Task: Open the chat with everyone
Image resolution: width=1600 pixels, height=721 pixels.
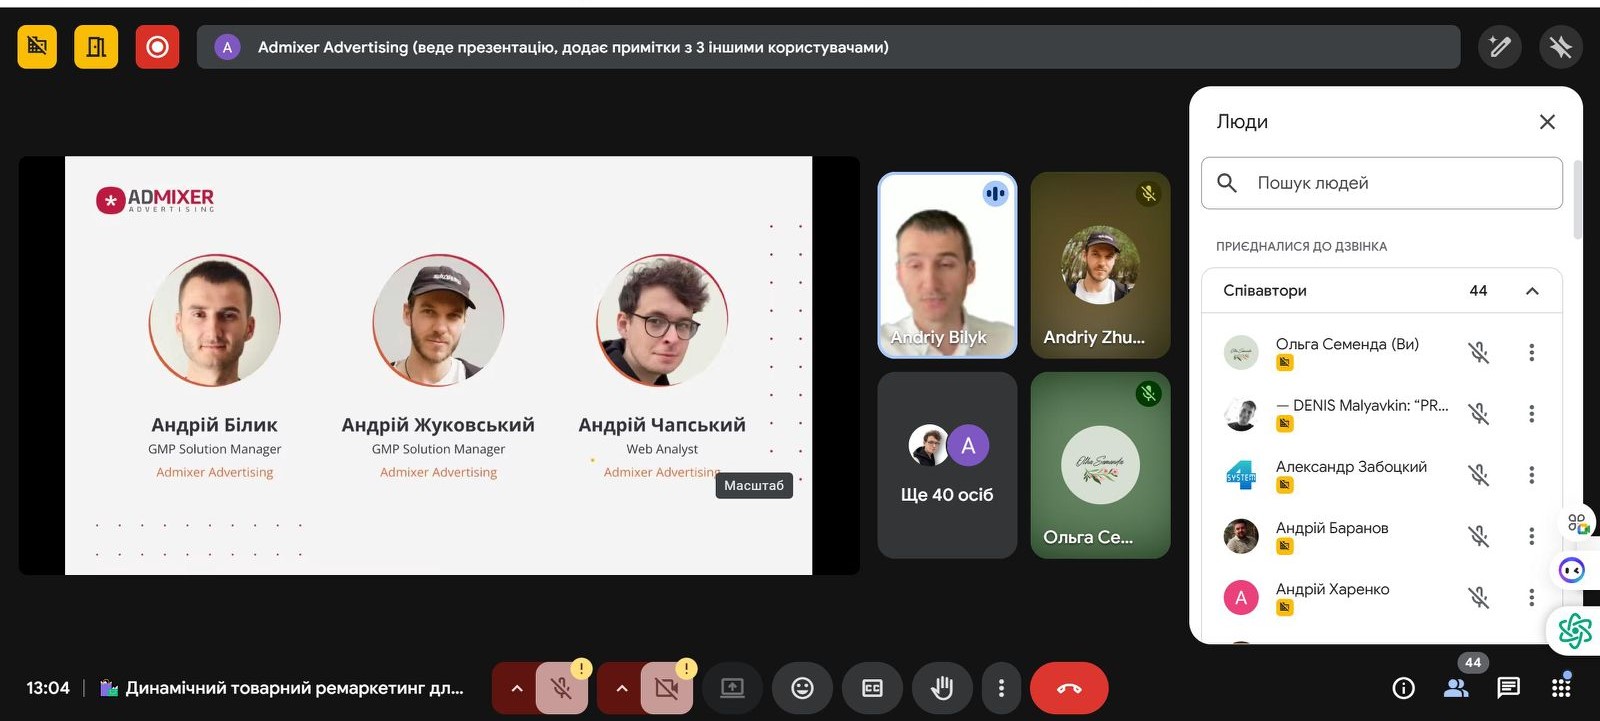Action: 1508,687
